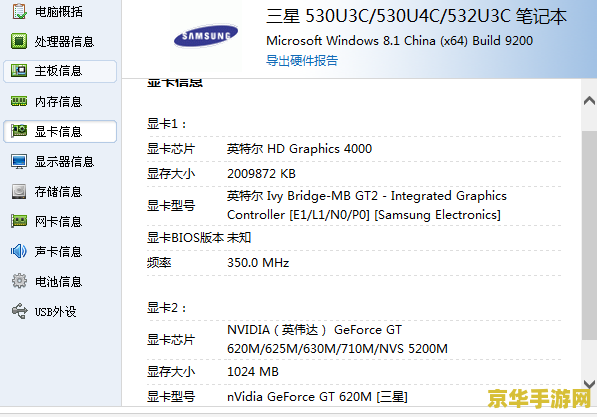Open the 存储信息 hard disk icon
The height and width of the screenshot is (417, 597).
pyautogui.click(x=19, y=192)
